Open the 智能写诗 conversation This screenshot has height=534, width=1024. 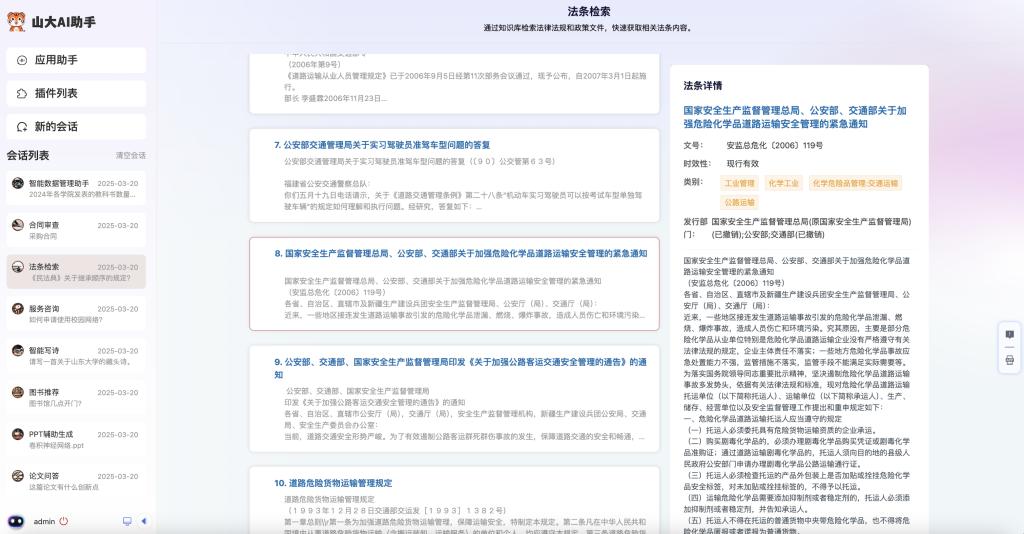76,355
